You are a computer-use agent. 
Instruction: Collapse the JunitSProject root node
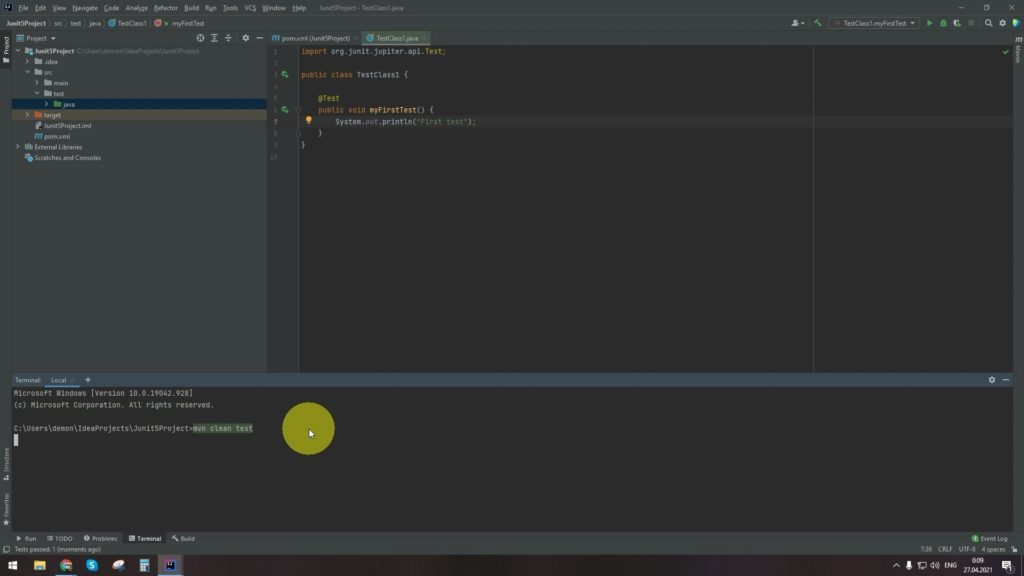[18, 51]
